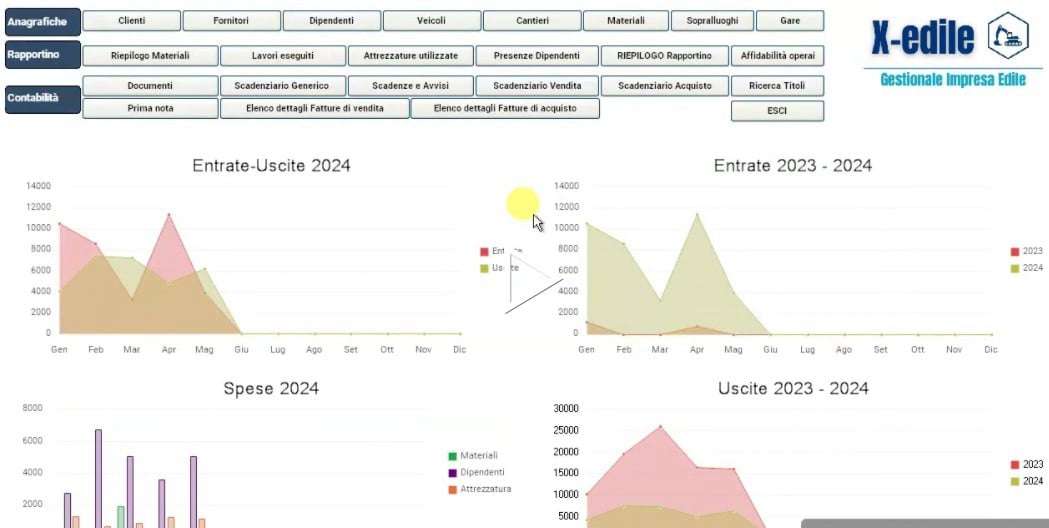Image resolution: width=1049 pixels, height=528 pixels.
Task: Open the Clienti registry
Action: pos(132,21)
